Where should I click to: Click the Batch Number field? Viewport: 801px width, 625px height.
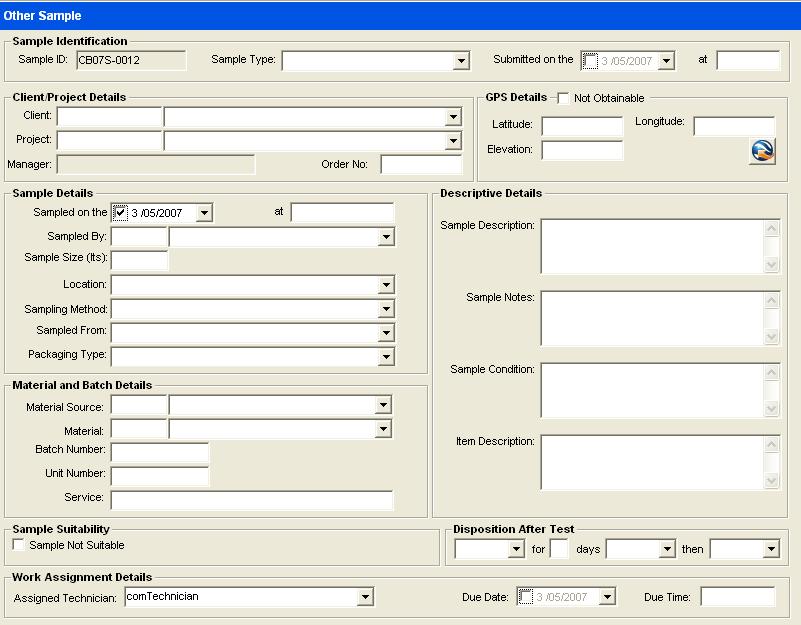click(159, 452)
